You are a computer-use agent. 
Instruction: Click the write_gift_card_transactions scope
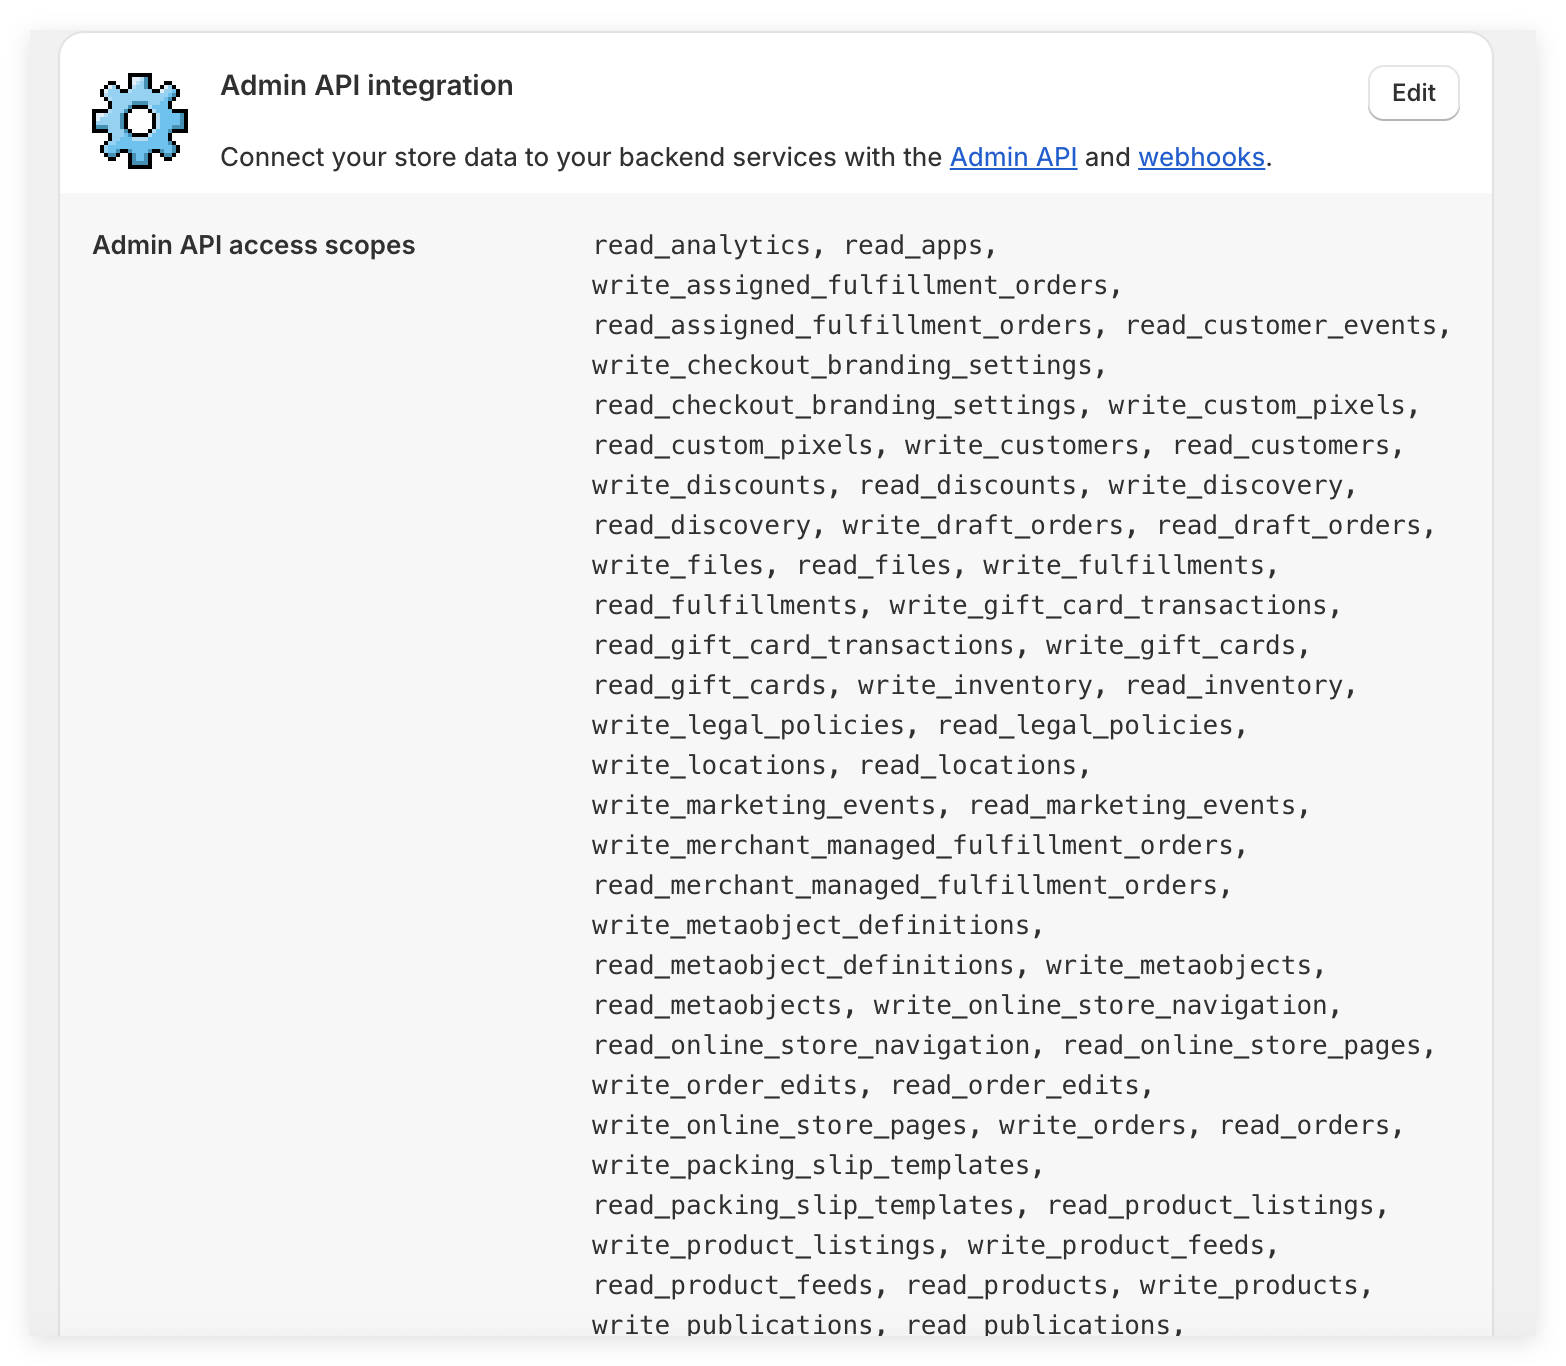(x=1108, y=605)
